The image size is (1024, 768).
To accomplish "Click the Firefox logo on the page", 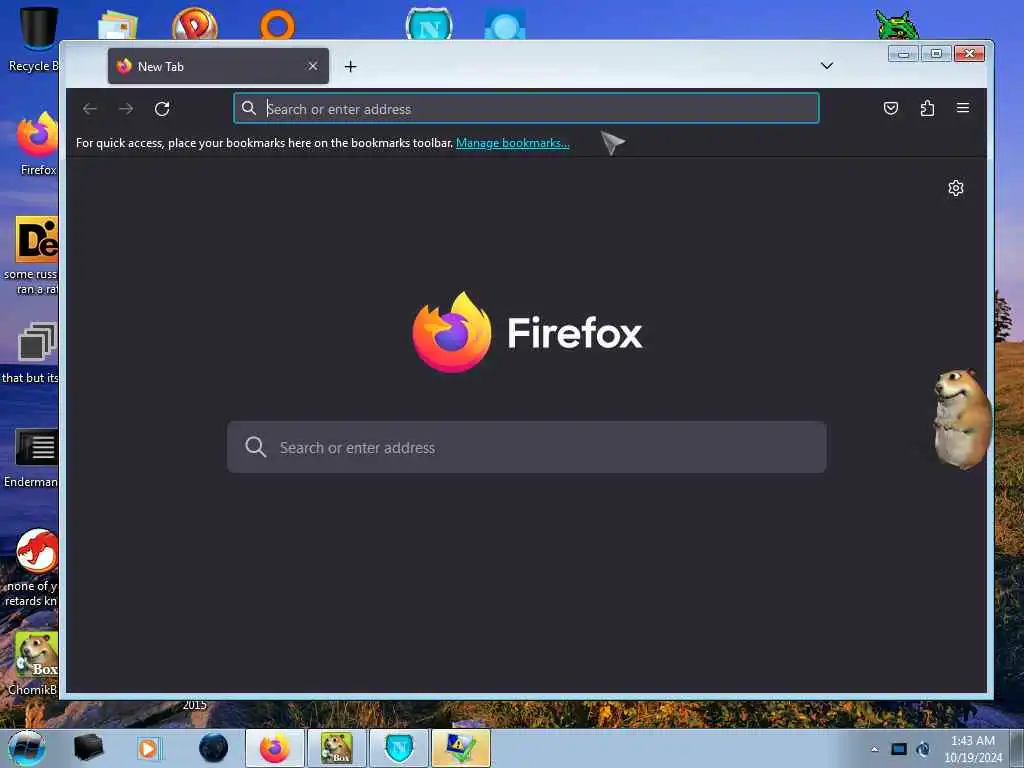I will [x=452, y=332].
